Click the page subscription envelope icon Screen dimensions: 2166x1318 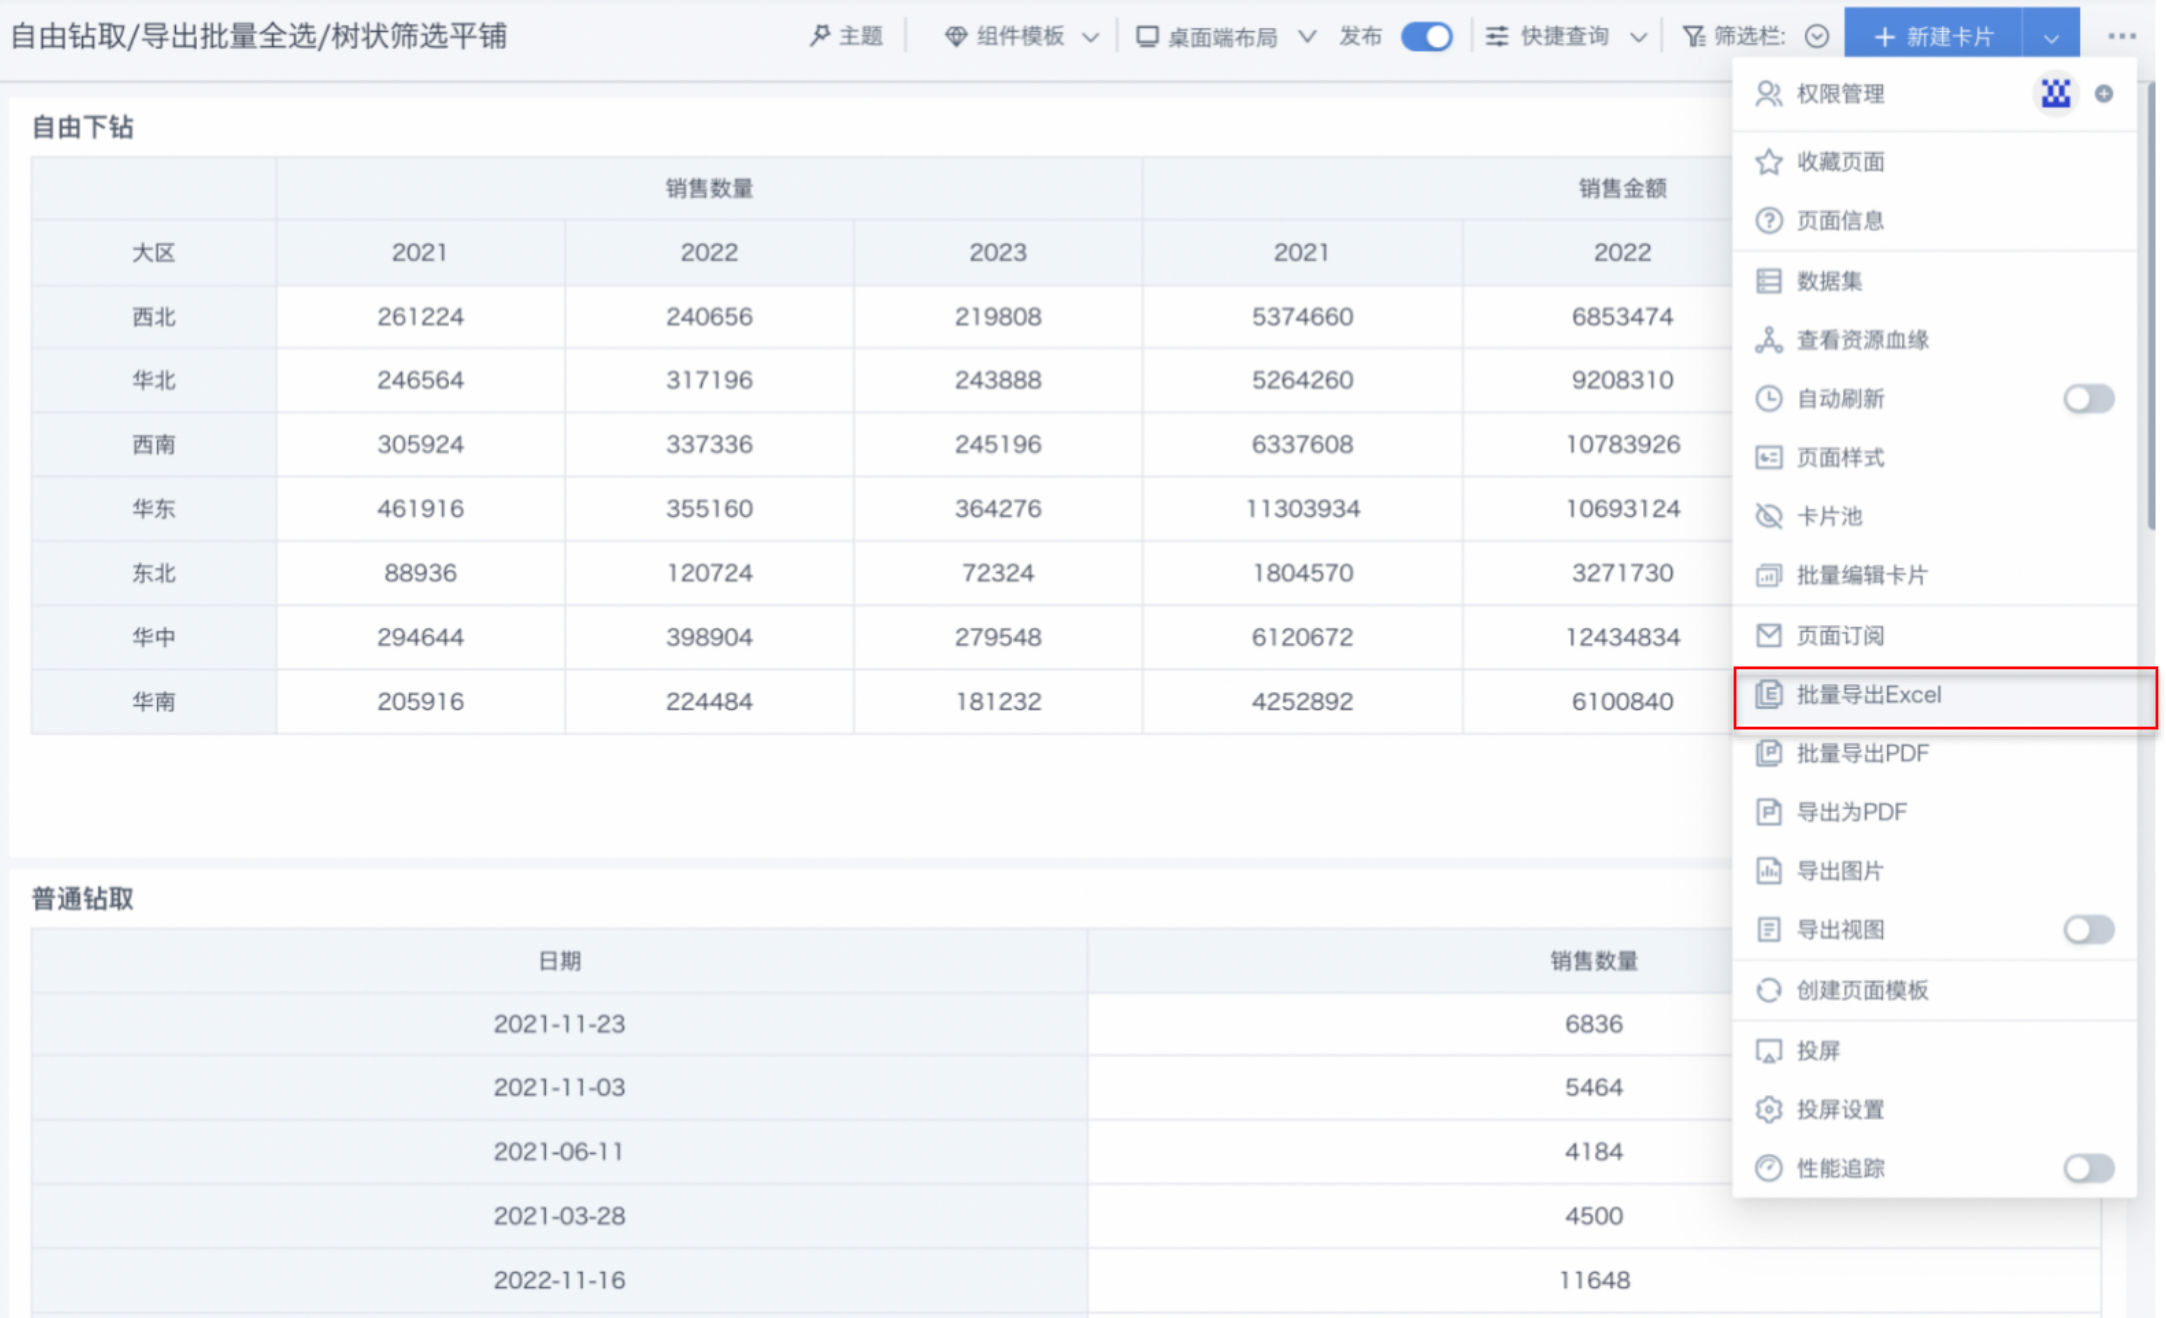[x=1768, y=636]
